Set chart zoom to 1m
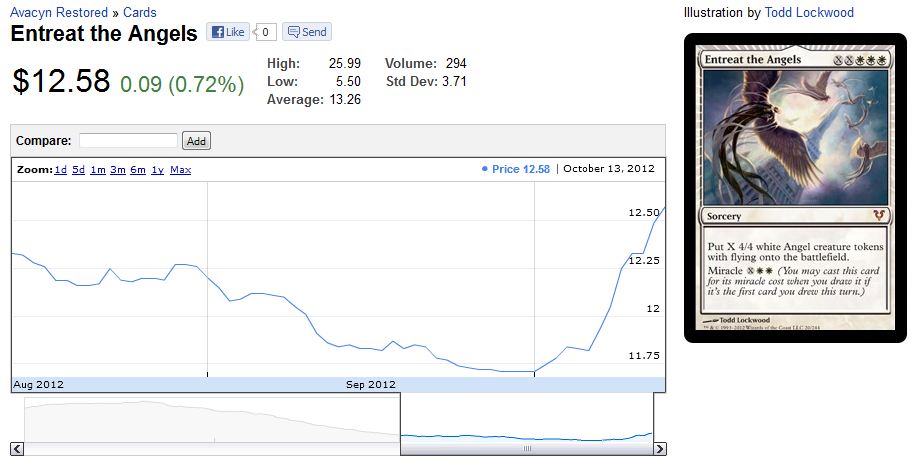The height and width of the screenshot is (471, 916). pyautogui.click(x=97, y=170)
